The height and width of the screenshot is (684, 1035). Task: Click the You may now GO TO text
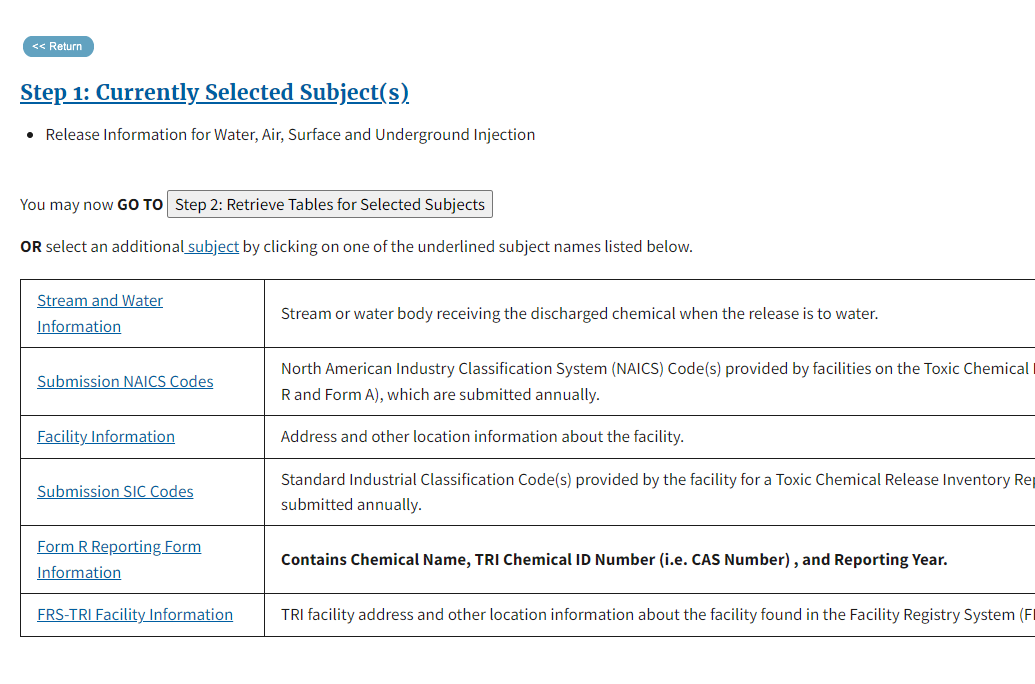pos(90,203)
